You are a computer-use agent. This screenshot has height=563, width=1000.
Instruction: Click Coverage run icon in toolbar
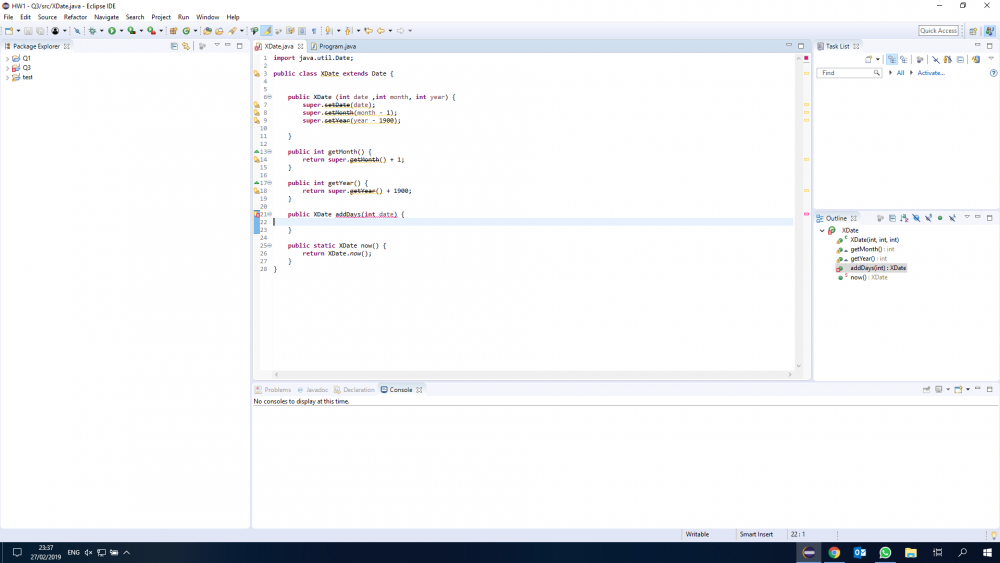[x=131, y=31]
